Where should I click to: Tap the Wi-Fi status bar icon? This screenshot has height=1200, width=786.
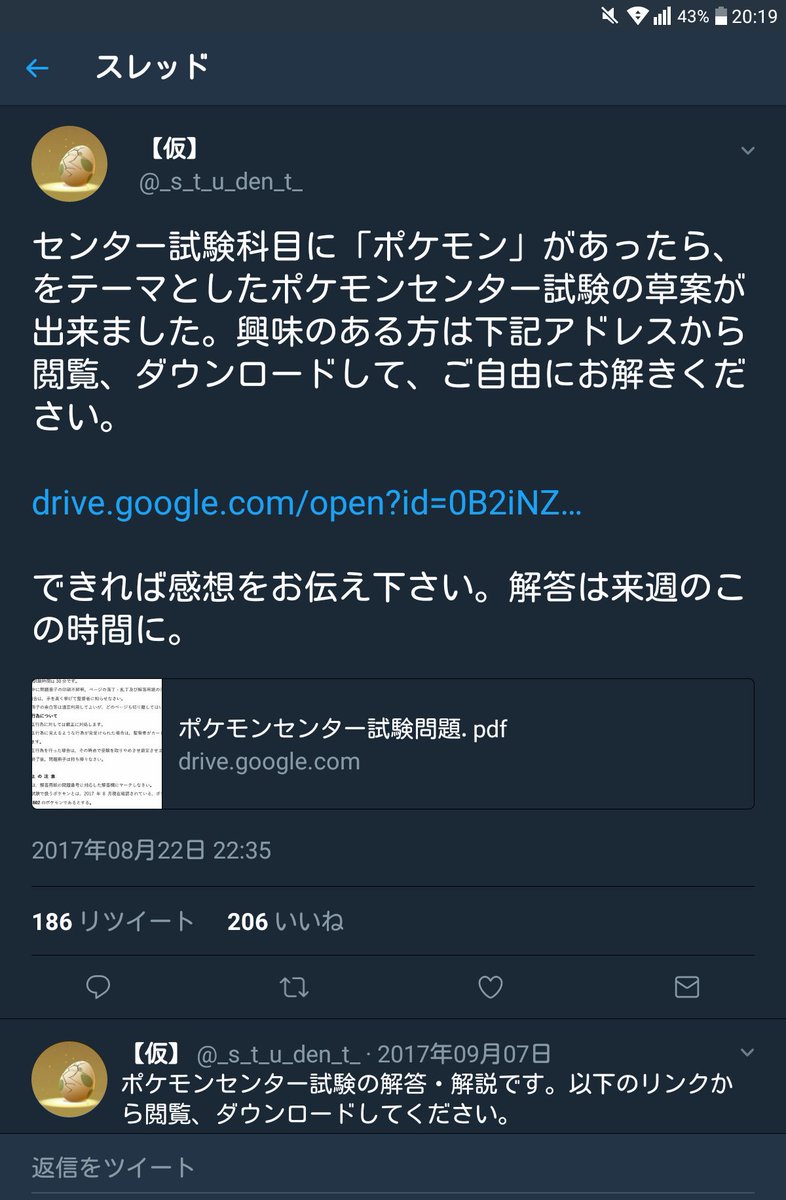click(637, 16)
